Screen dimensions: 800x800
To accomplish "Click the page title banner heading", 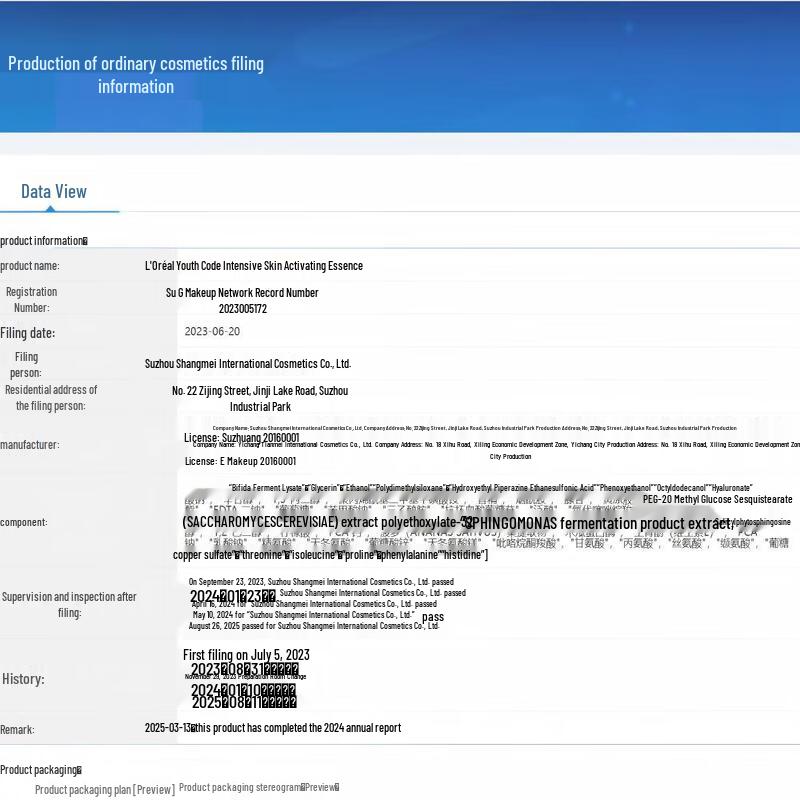I will [136, 75].
